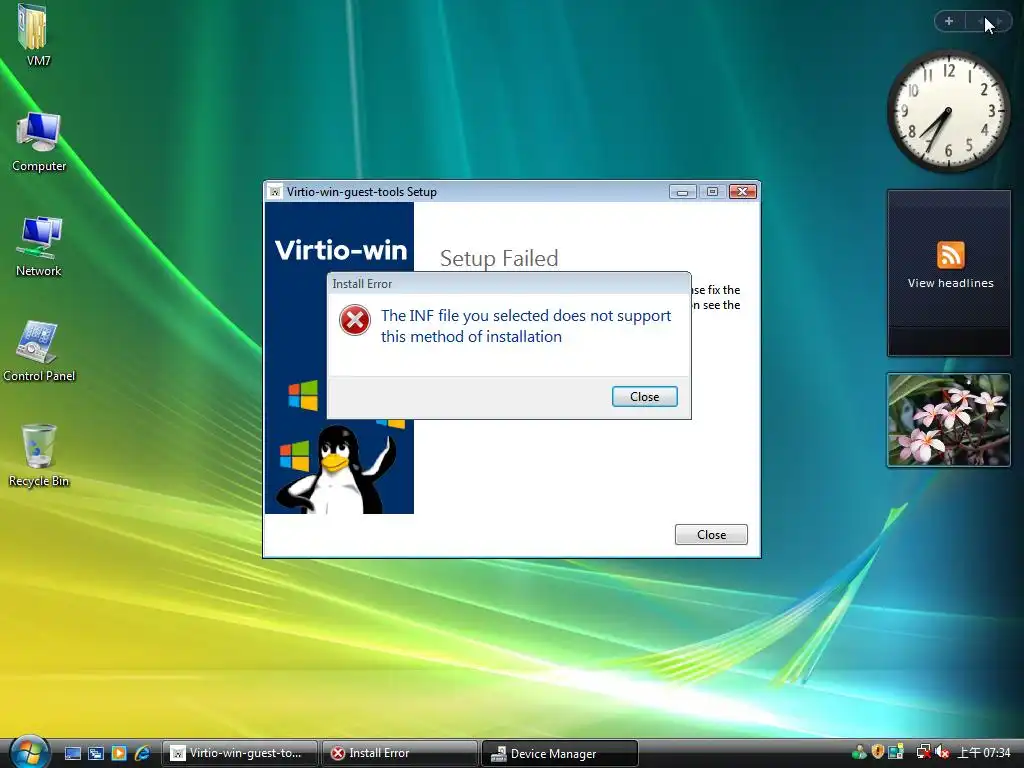Click View headlines in feed gadget

click(950, 283)
